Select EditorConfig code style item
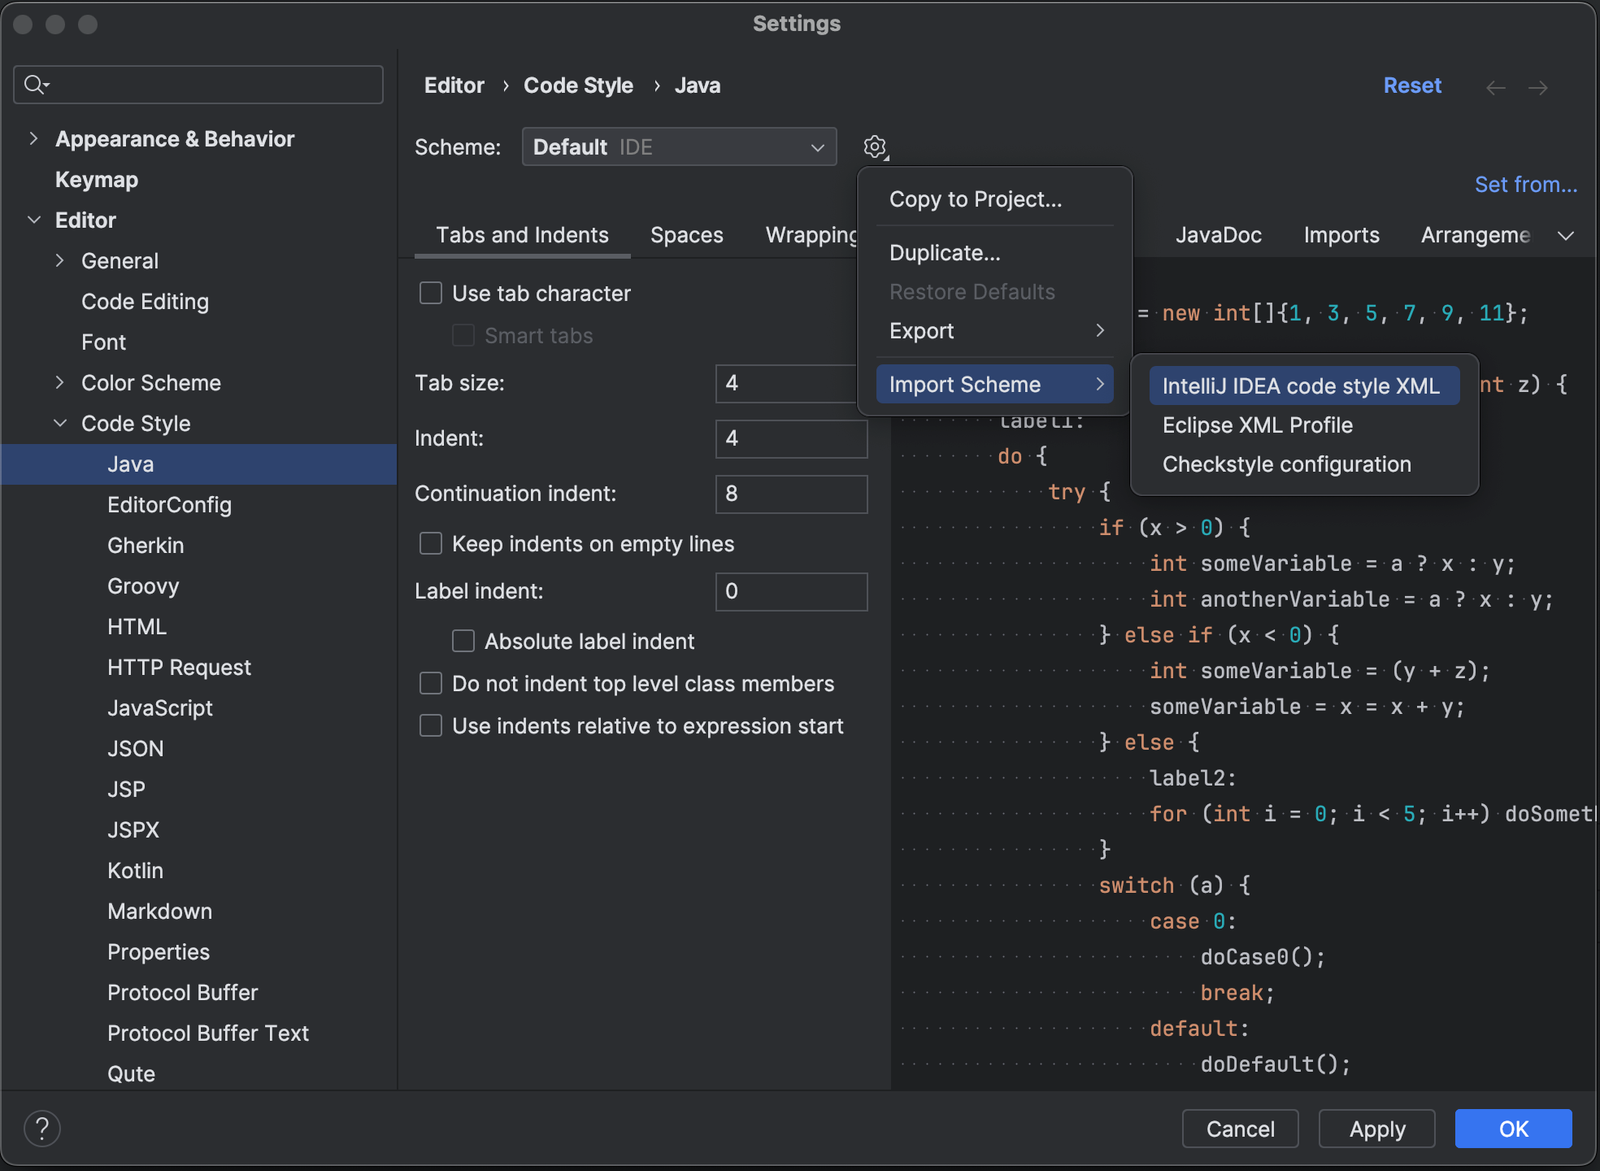Screen dimensions: 1600x1171 pos(169,505)
